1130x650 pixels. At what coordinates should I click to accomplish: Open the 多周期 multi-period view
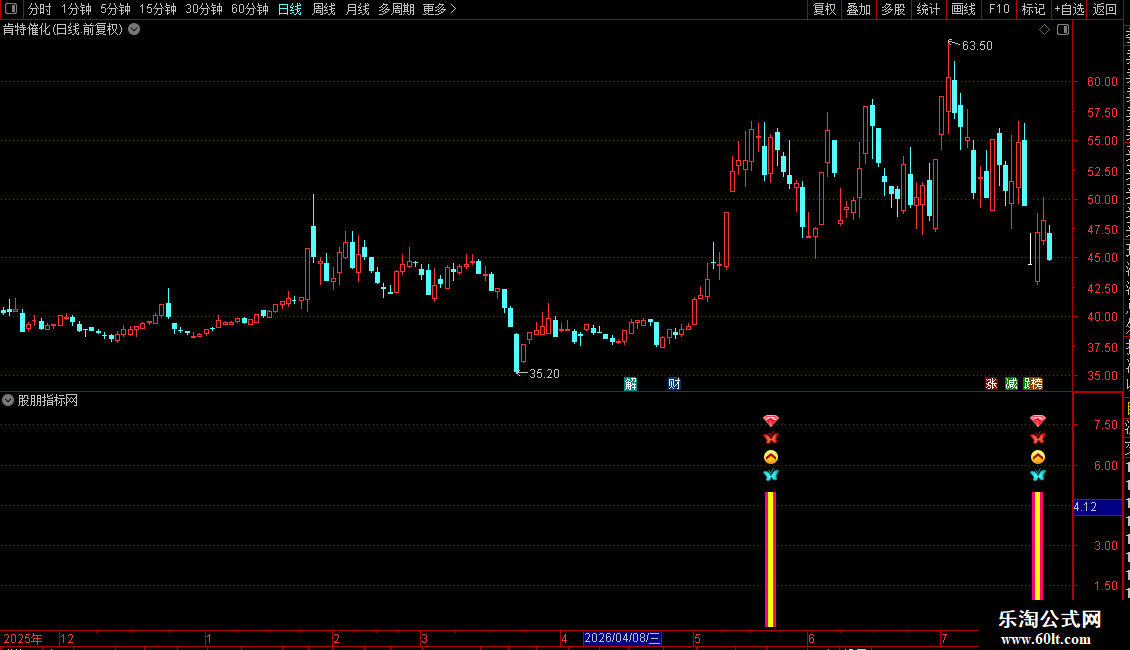[x=396, y=9]
